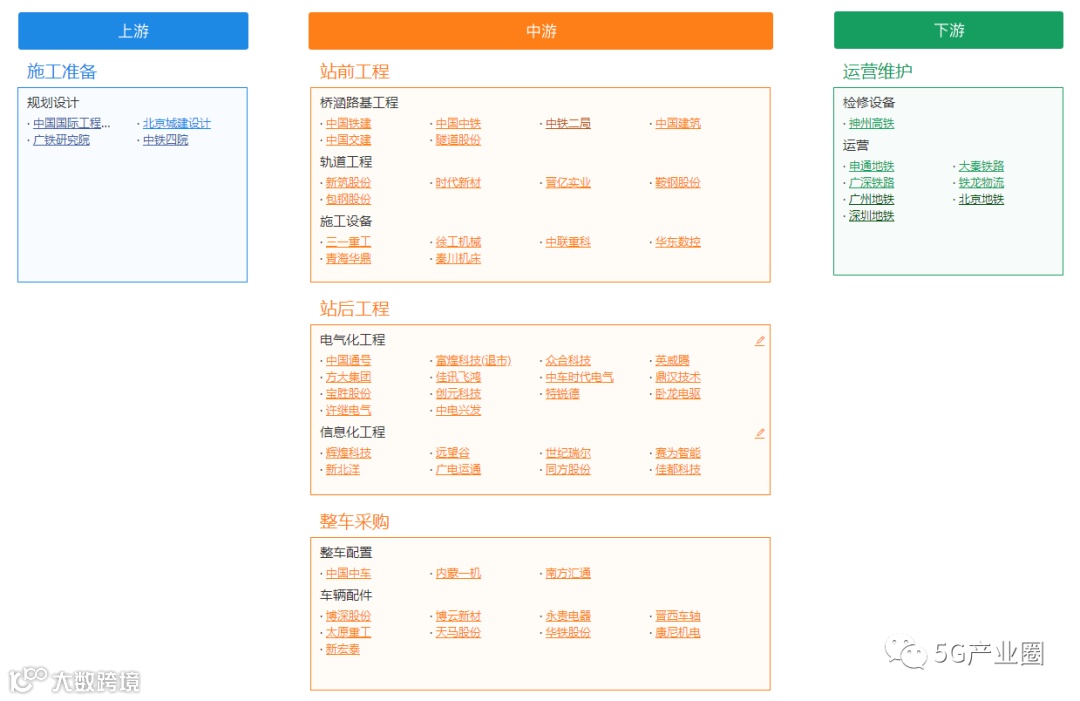Click the 中电兴发 link

(x=458, y=410)
